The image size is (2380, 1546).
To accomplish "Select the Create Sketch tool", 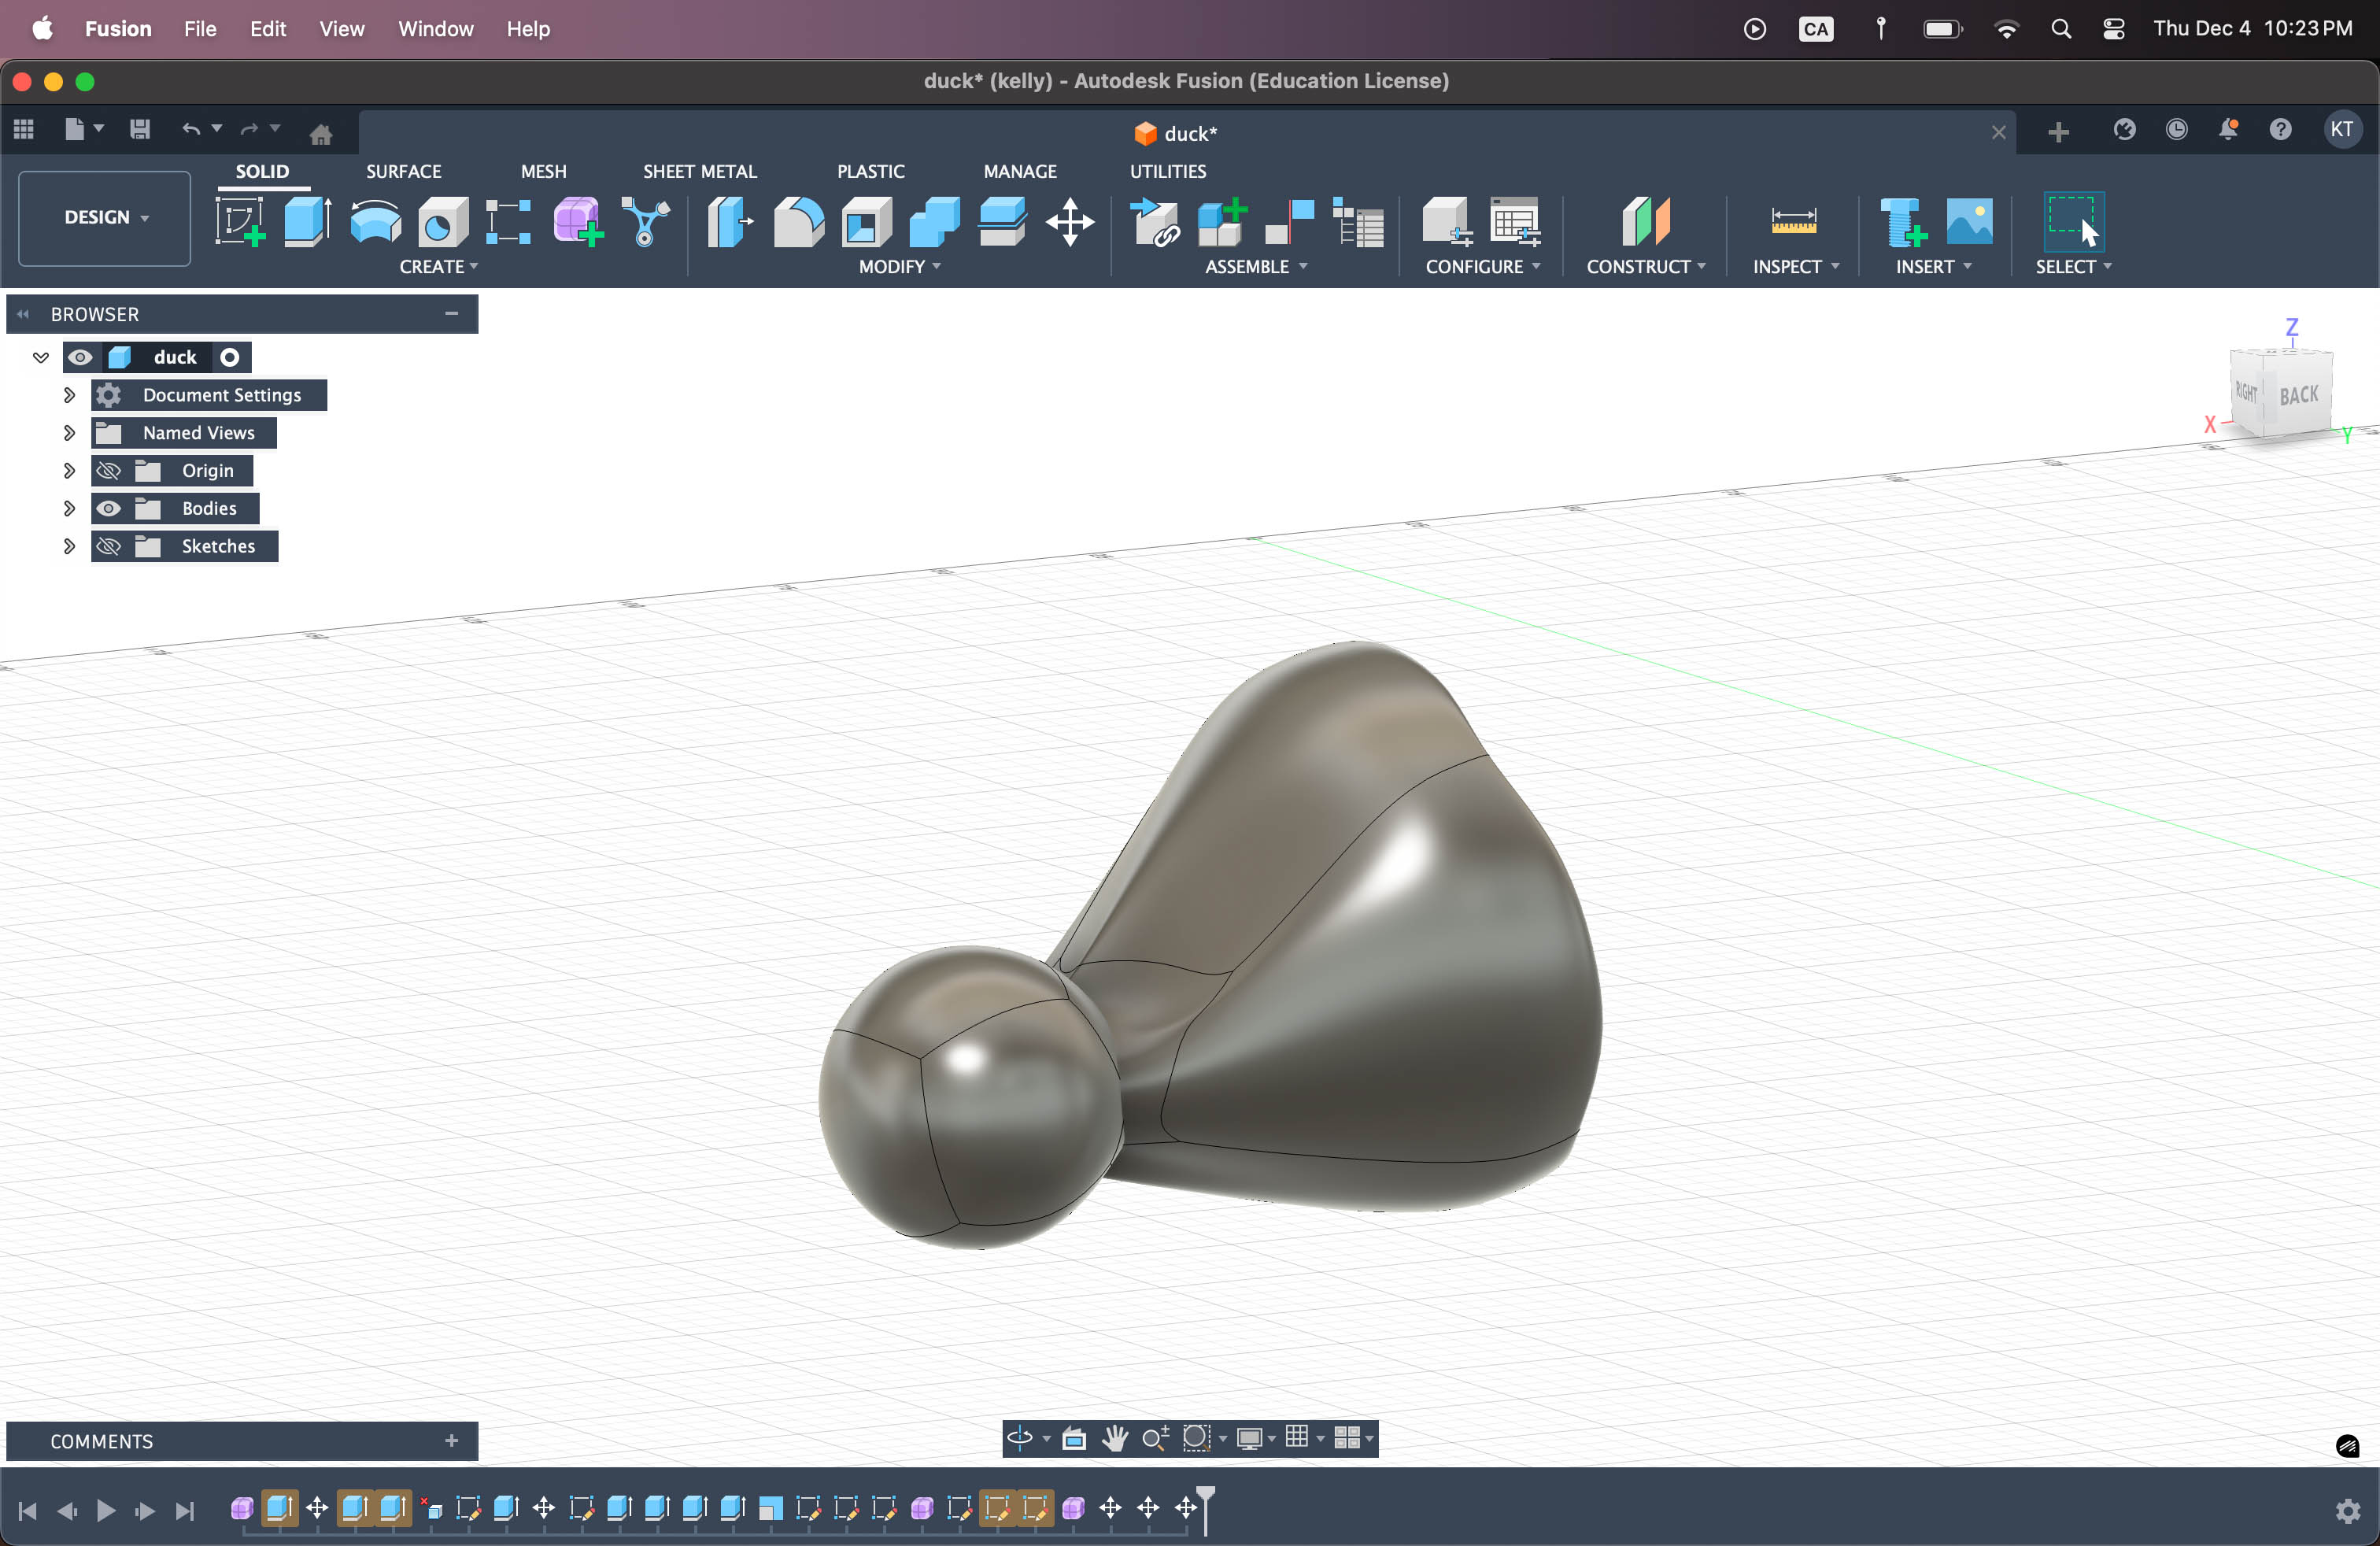I will tap(240, 221).
